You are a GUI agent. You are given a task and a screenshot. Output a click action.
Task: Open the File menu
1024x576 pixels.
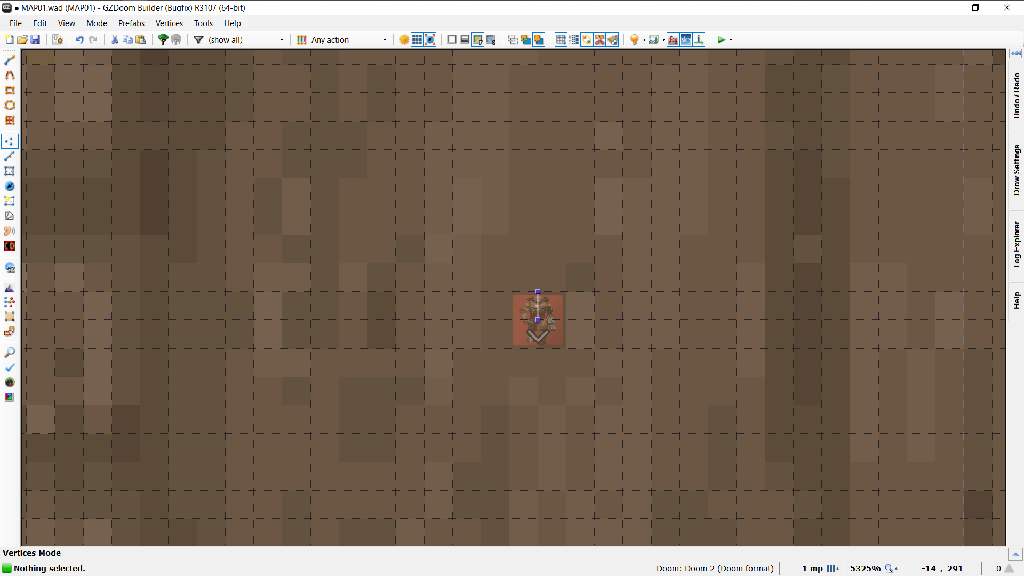click(x=15, y=23)
